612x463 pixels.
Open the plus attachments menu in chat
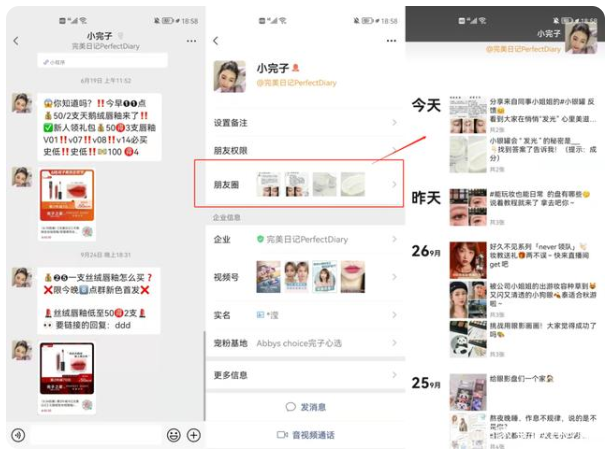[194, 435]
